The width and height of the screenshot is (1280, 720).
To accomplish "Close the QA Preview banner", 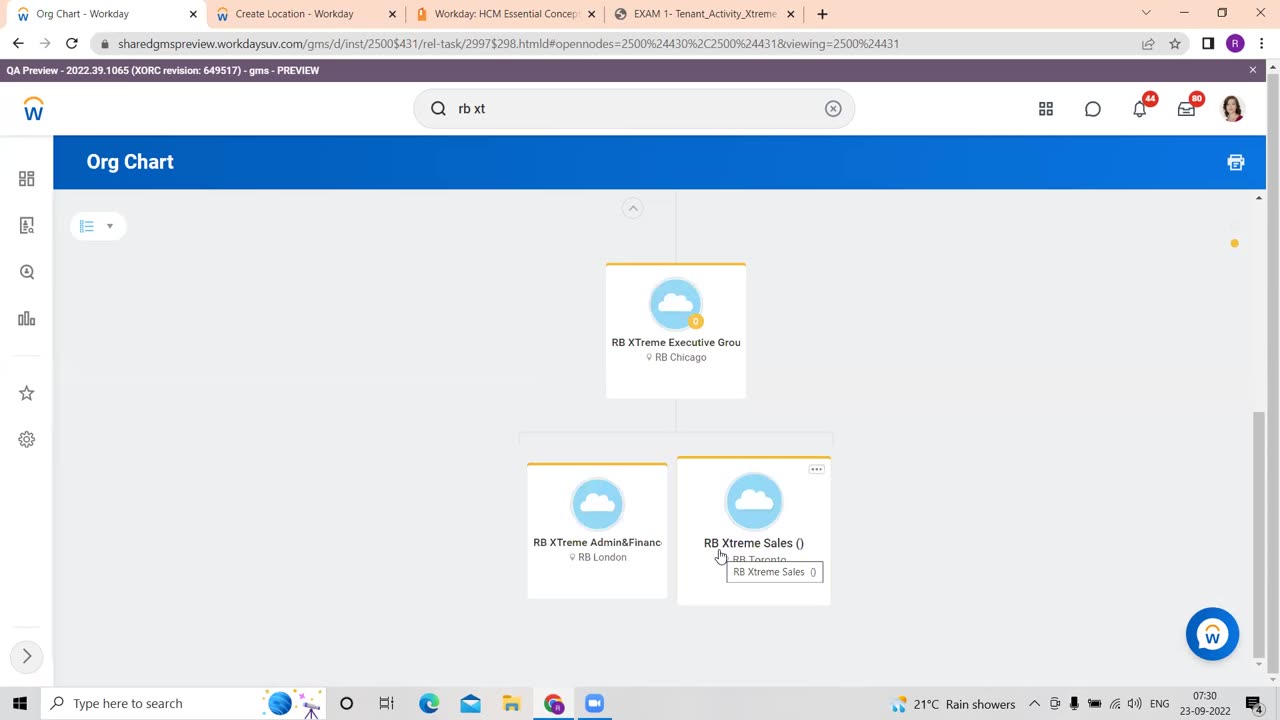I will [x=1253, y=70].
